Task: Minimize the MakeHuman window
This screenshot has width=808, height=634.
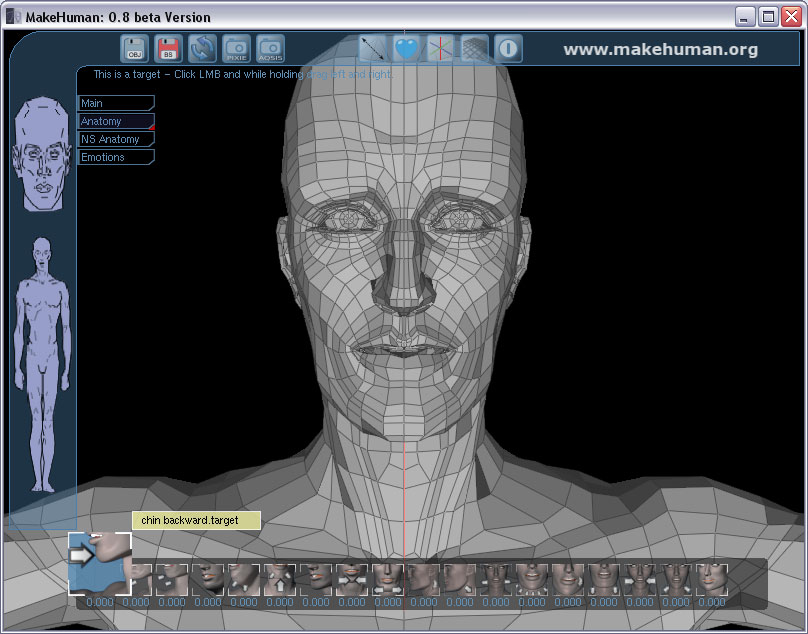Action: point(744,17)
